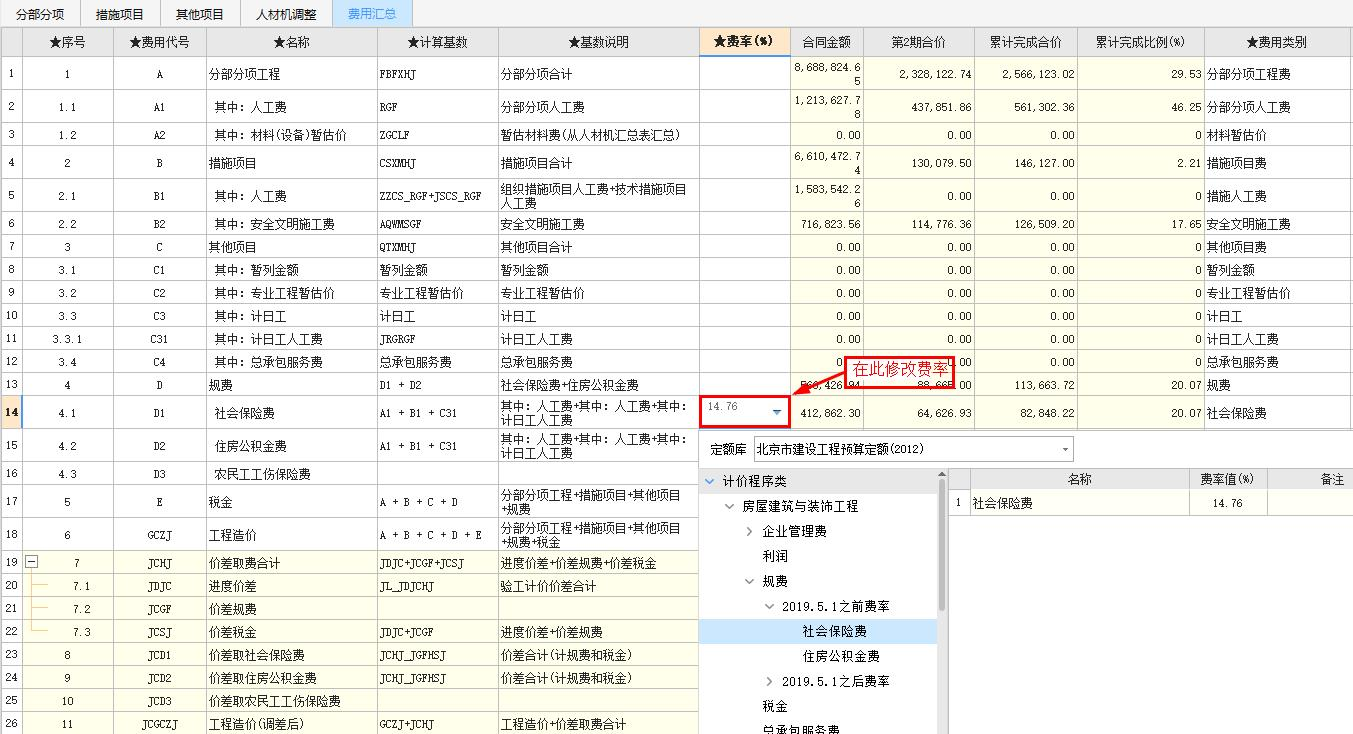The width and height of the screenshot is (1353, 734).
Task: Select 住房公积金费 in the fee tree
Action: click(841, 656)
